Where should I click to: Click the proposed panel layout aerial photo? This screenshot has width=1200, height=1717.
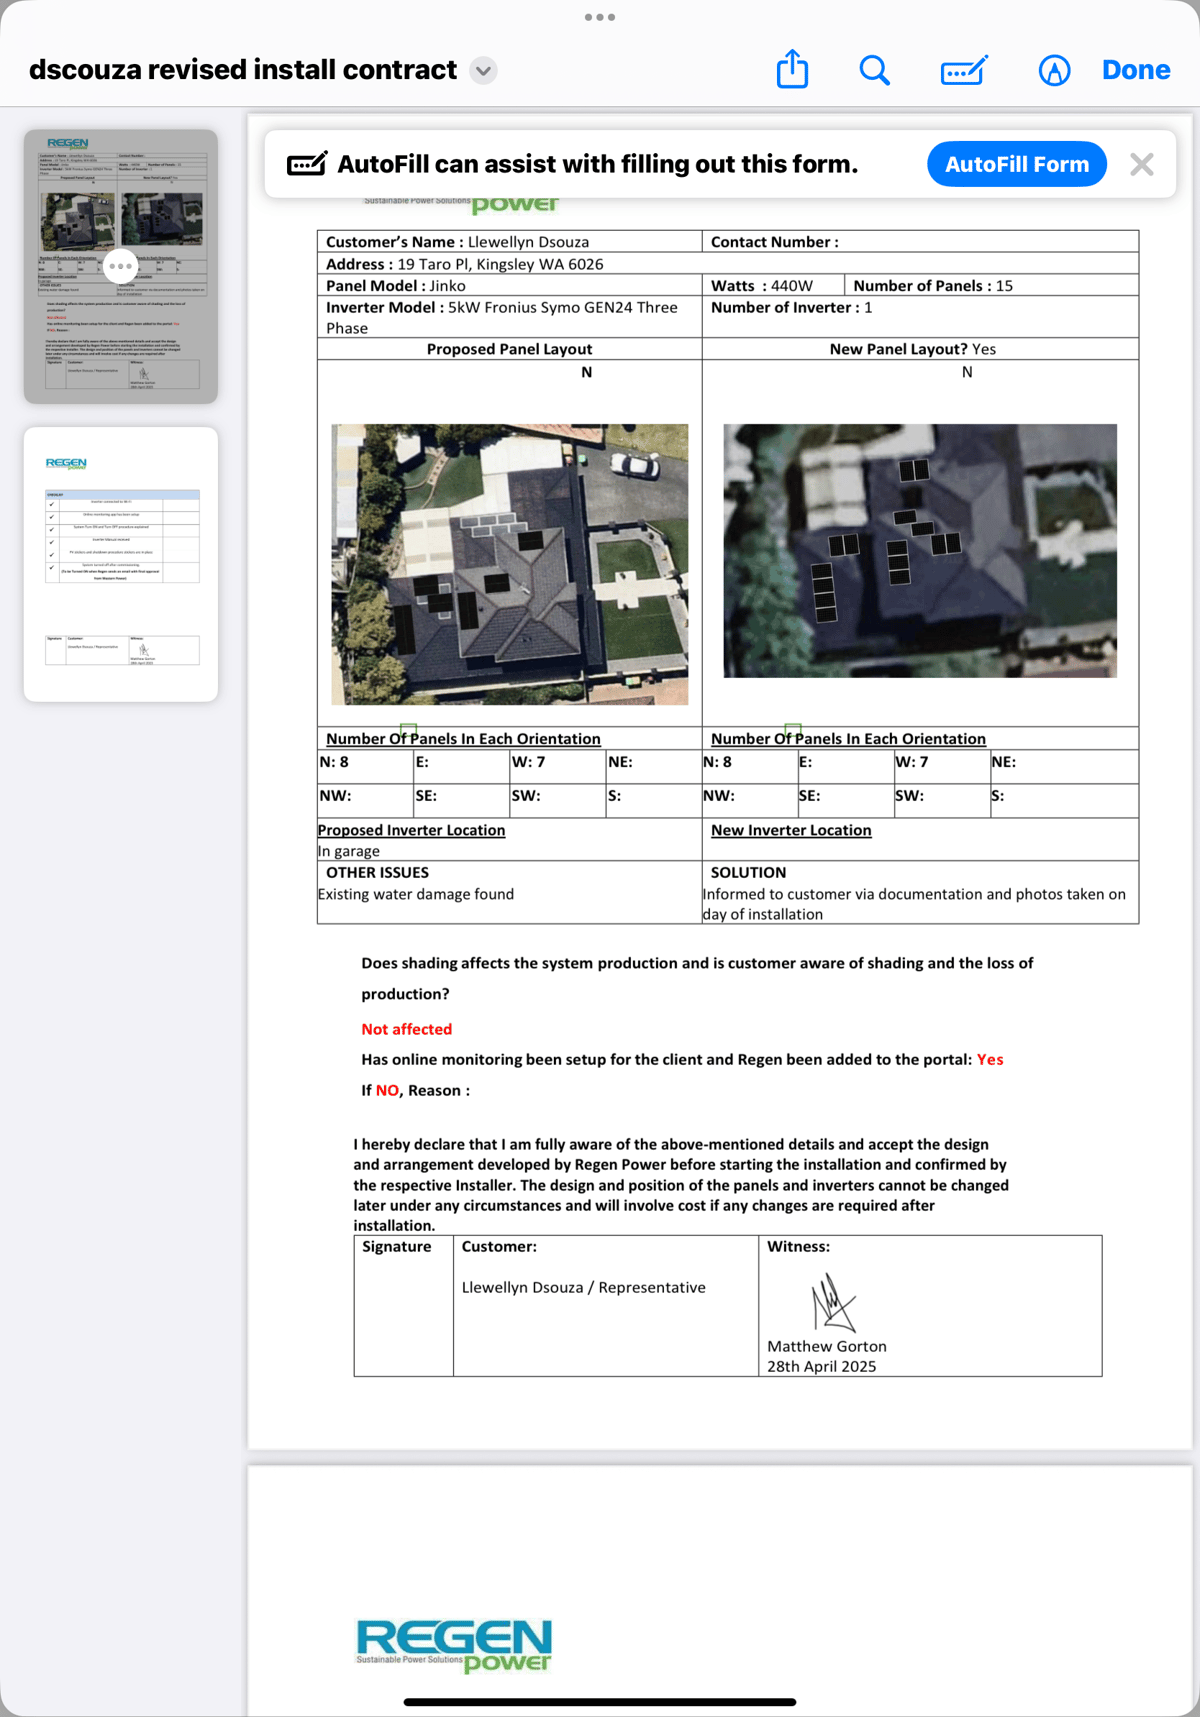click(x=510, y=564)
